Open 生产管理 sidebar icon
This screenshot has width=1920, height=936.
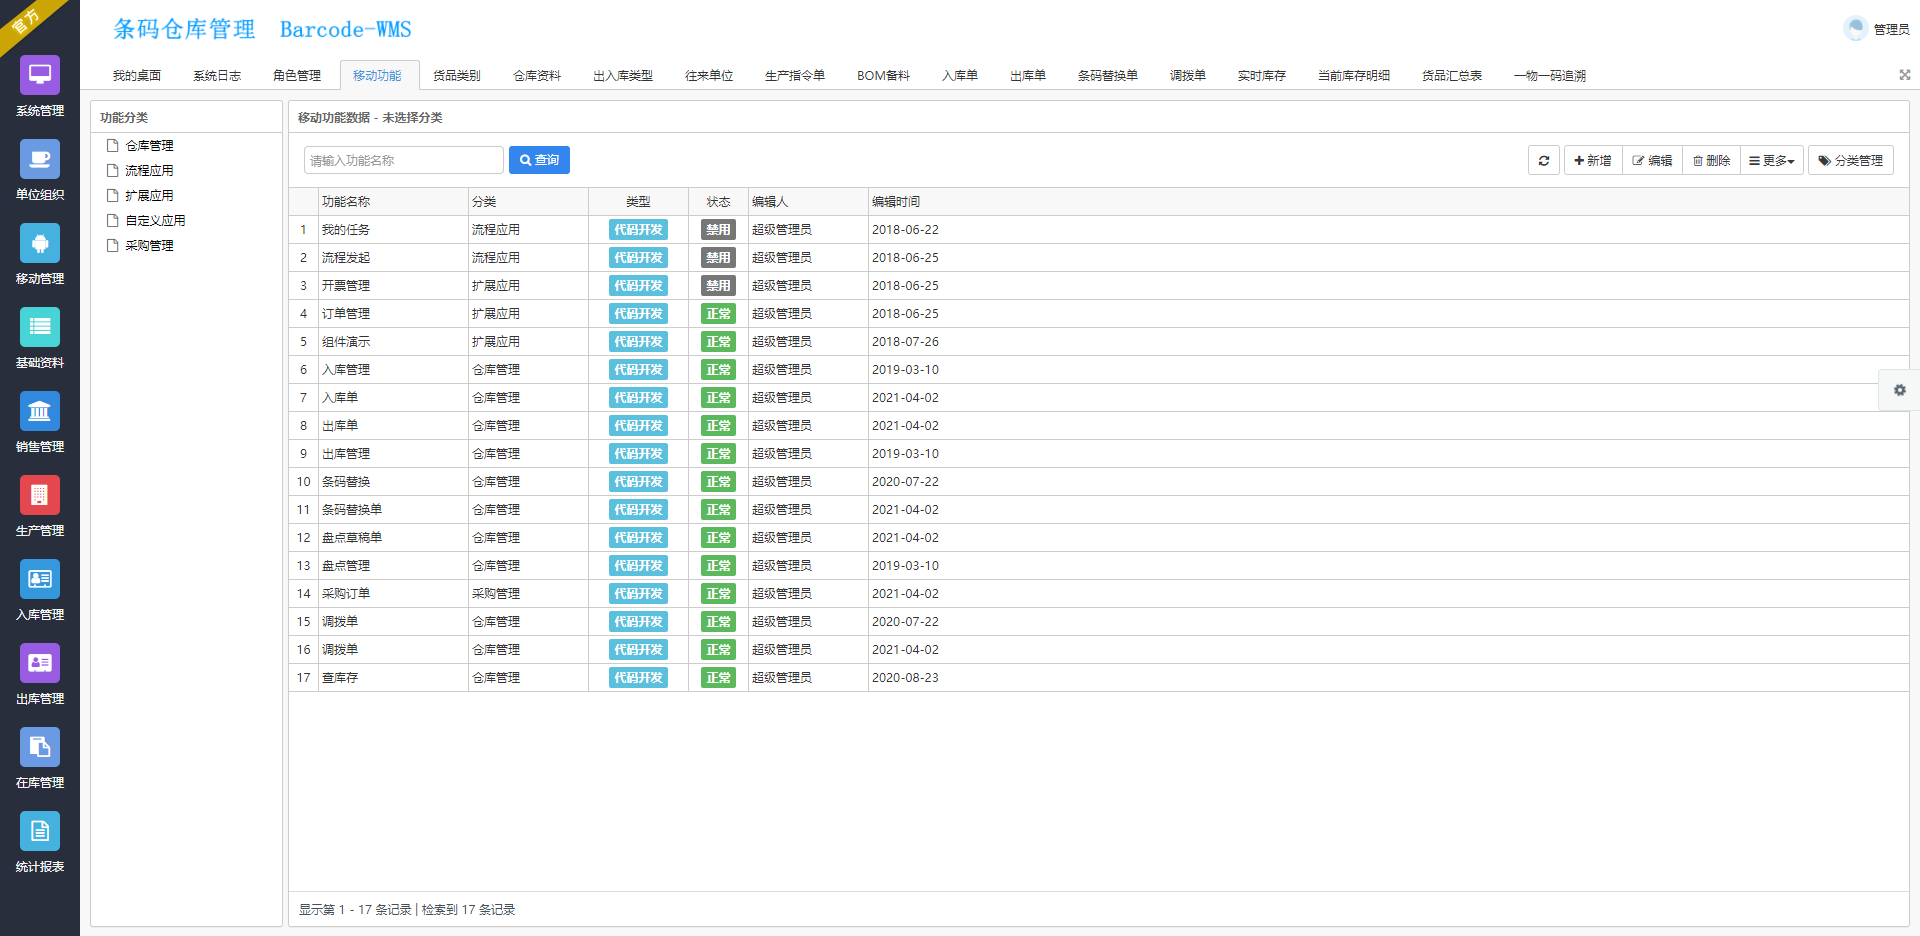[x=40, y=495]
